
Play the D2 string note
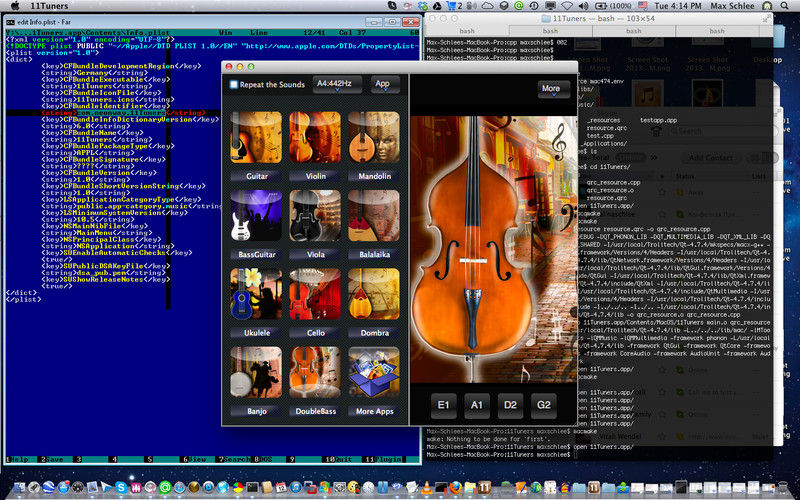click(510, 405)
